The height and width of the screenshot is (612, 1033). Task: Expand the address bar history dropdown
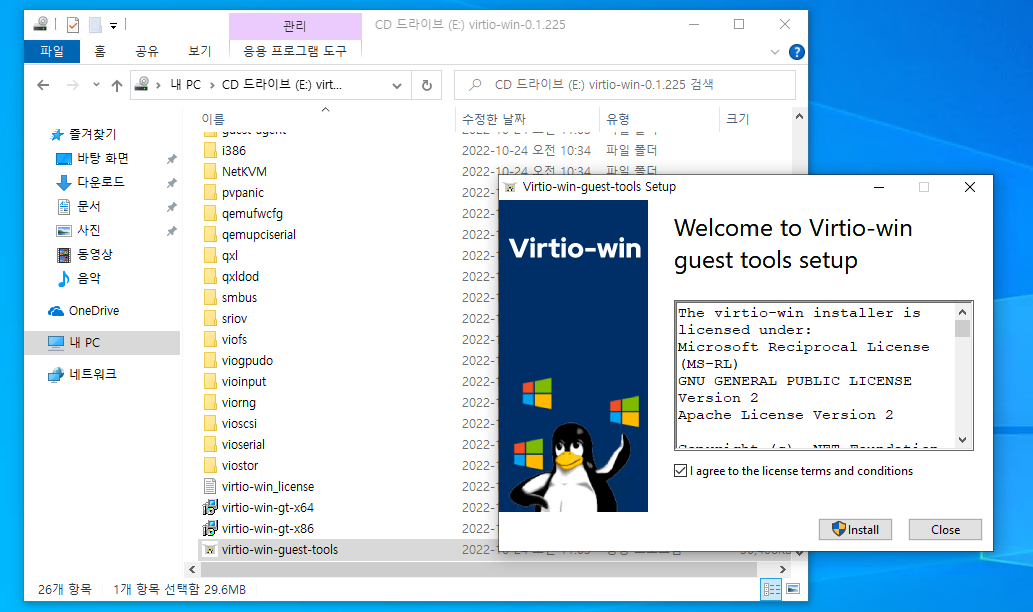(x=397, y=85)
